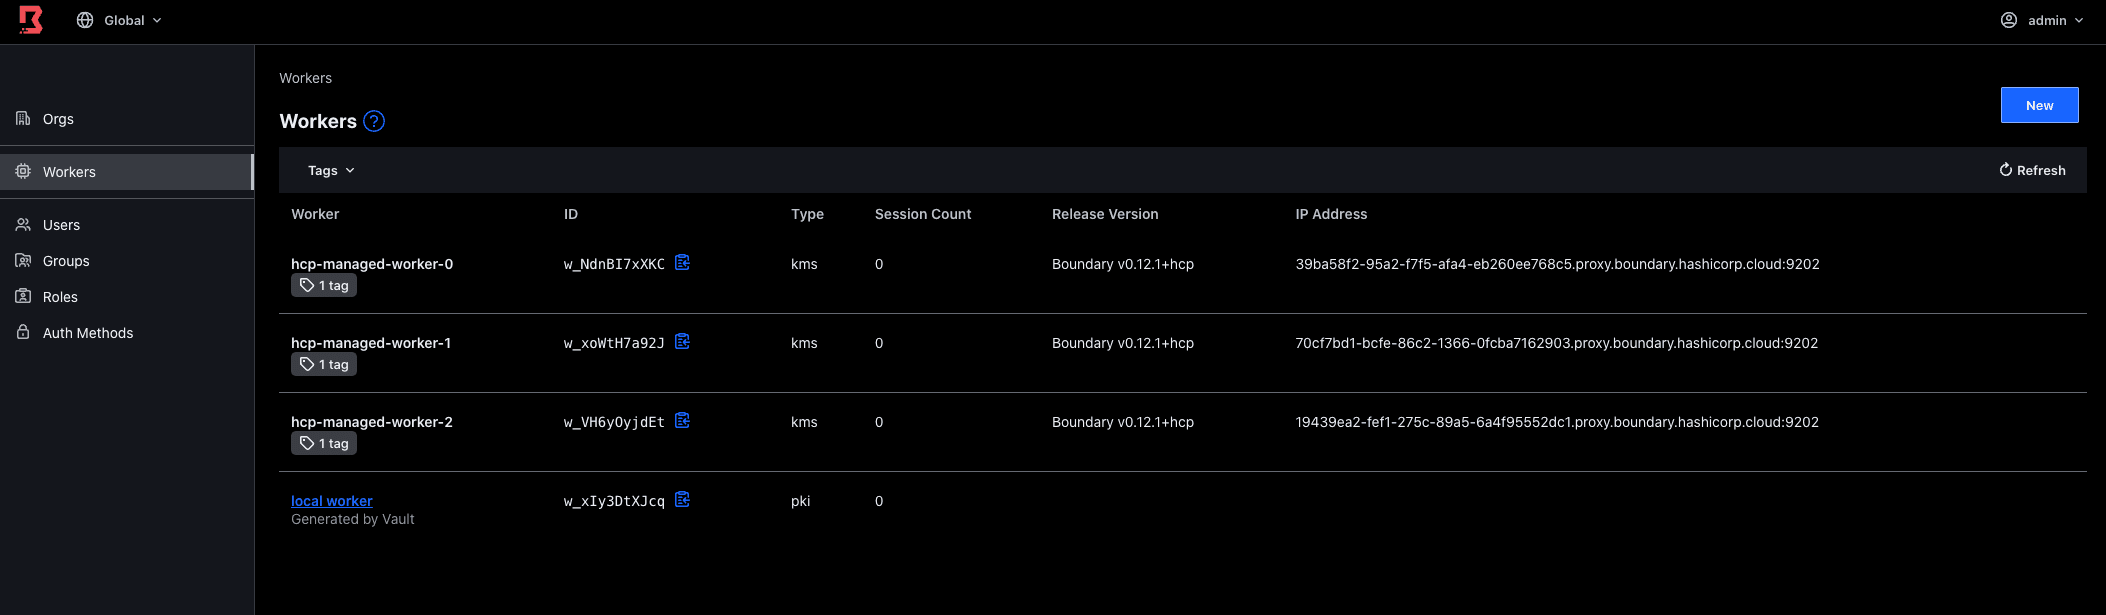Screen dimensions: 2106x615
Task: Click the admin user avatar icon
Action: (x=2008, y=20)
